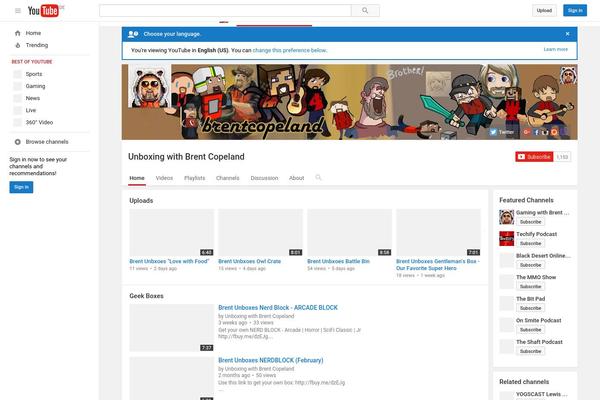600x400 pixels.
Task: Open the Discussion tab
Action: [264, 178]
